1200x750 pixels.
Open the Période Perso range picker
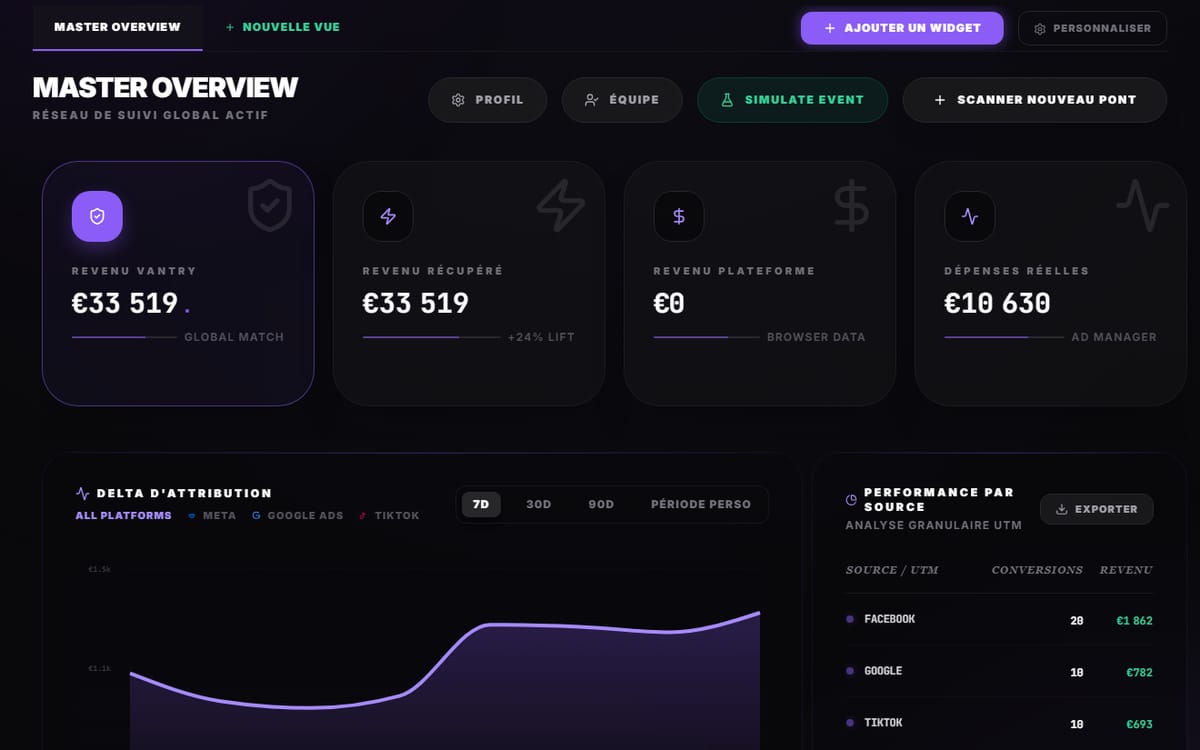(701, 504)
